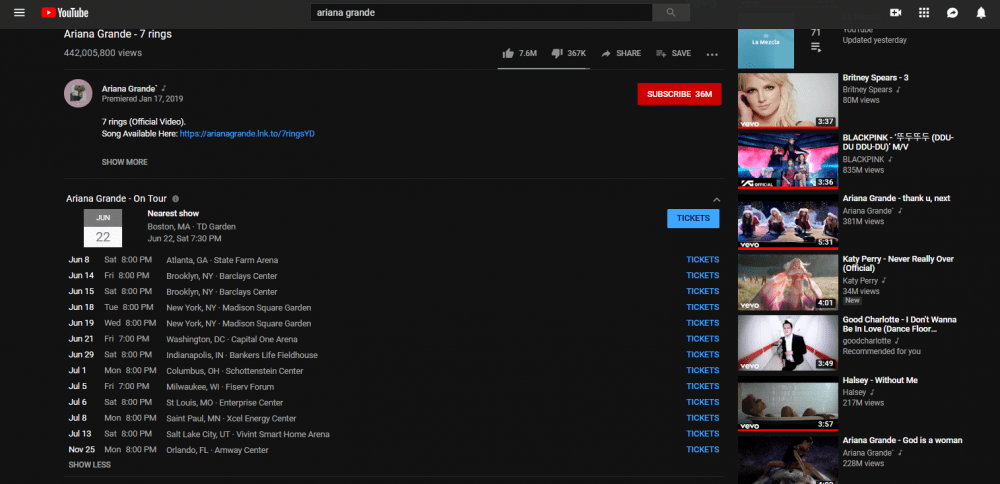Click the playlist queue icon under 71

point(816,47)
